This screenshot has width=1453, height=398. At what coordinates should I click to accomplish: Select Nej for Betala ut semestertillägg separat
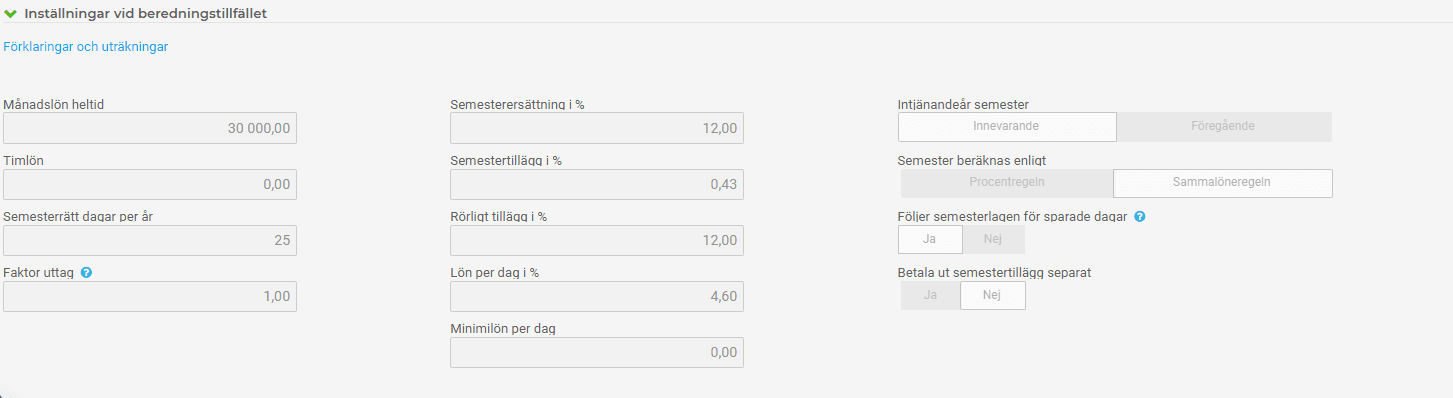[992, 295]
